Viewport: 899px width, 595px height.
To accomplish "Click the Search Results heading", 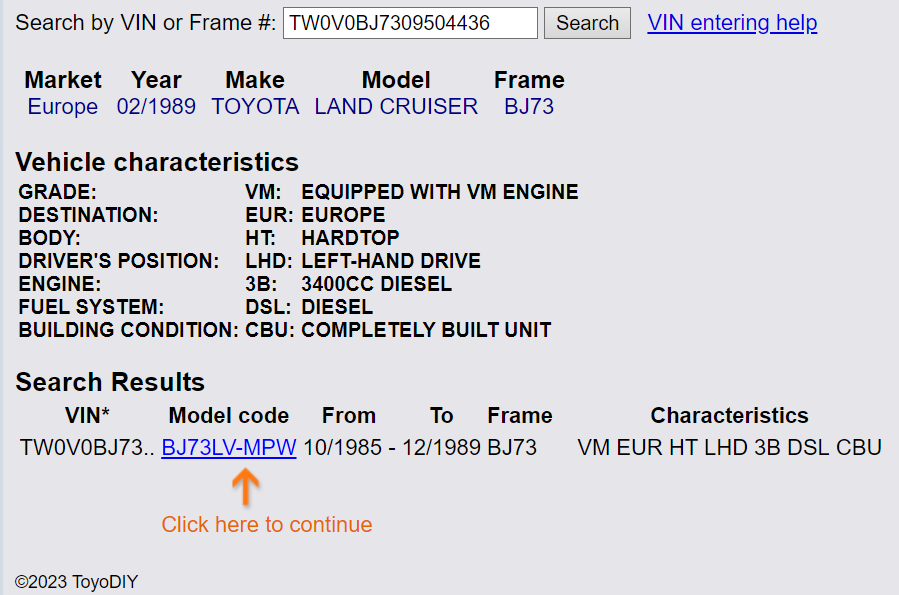I will point(110,382).
